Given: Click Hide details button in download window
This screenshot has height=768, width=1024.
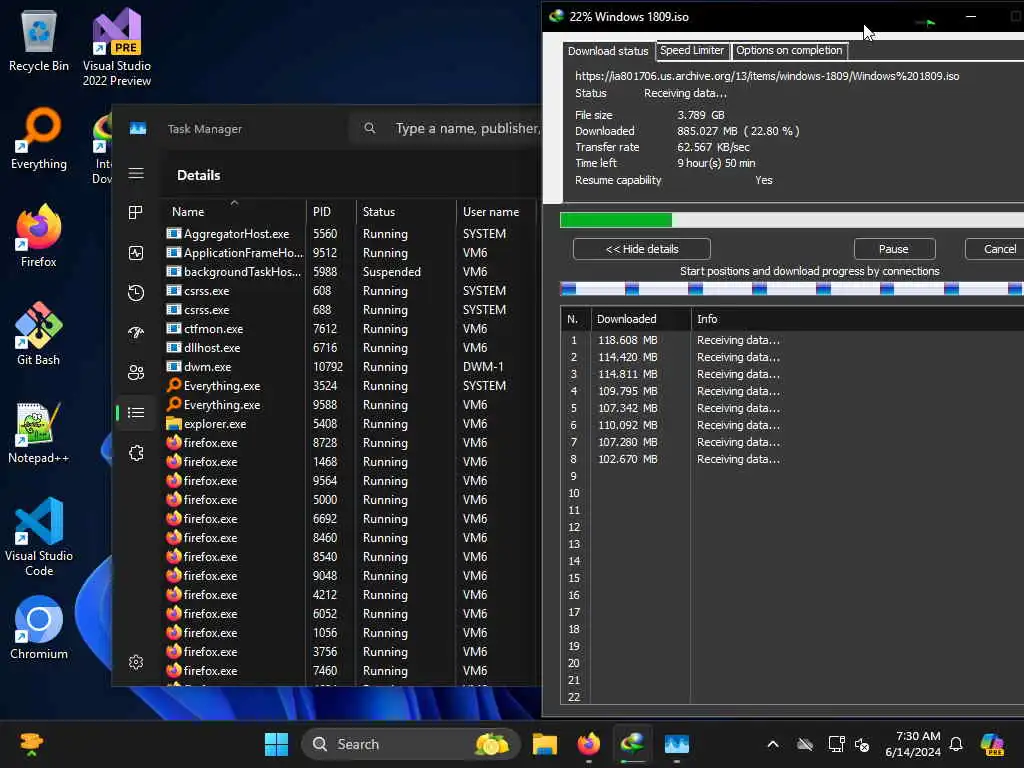Looking at the screenshot, I should [642, 249].
